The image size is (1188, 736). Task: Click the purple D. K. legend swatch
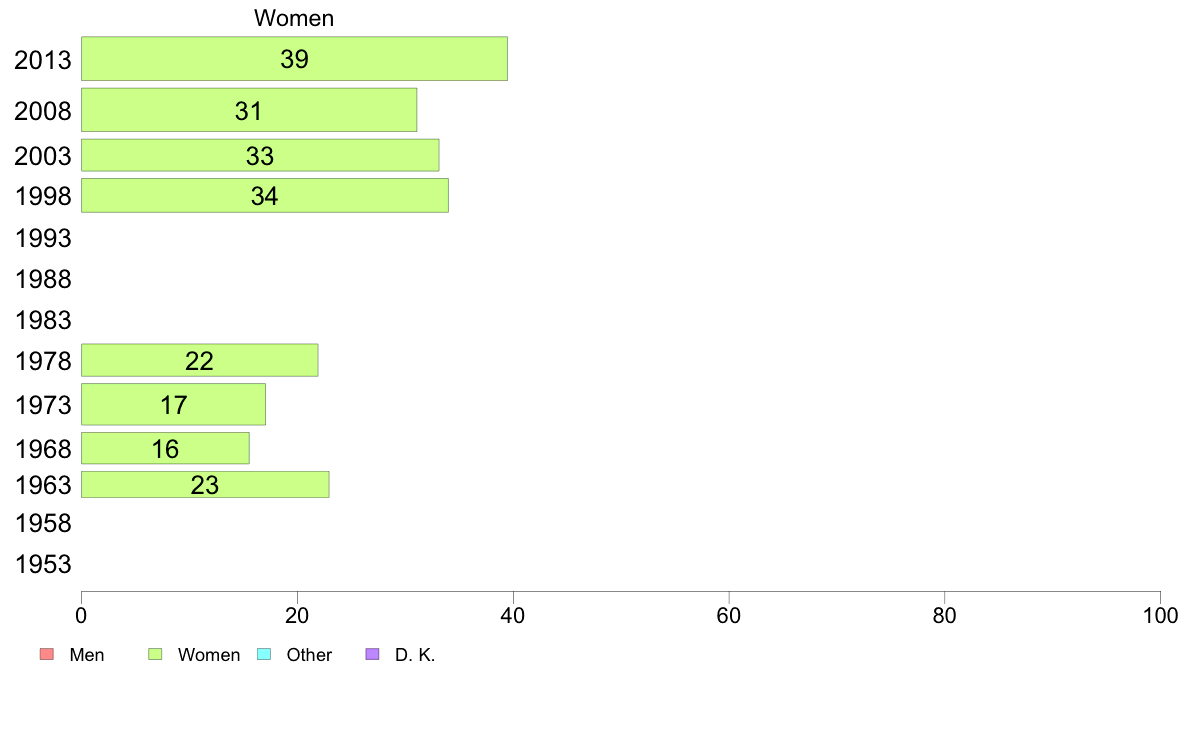tap(372, 654)
